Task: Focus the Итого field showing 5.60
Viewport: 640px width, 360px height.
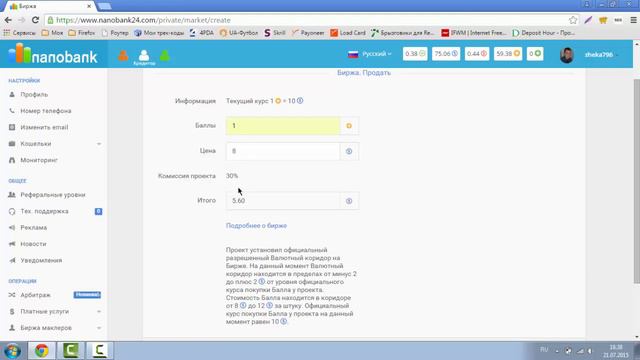Action: (x=283, y=201)
